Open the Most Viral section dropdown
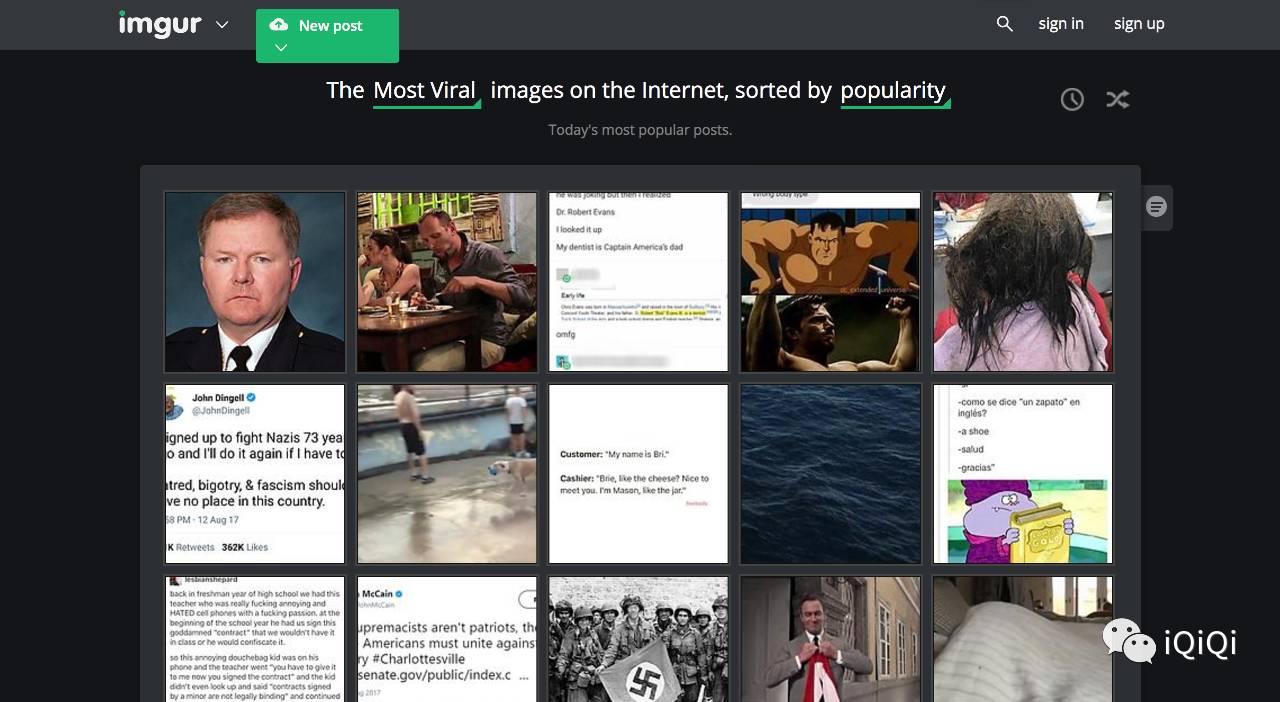Screen dimensions: 1280x702 point(426,91)
